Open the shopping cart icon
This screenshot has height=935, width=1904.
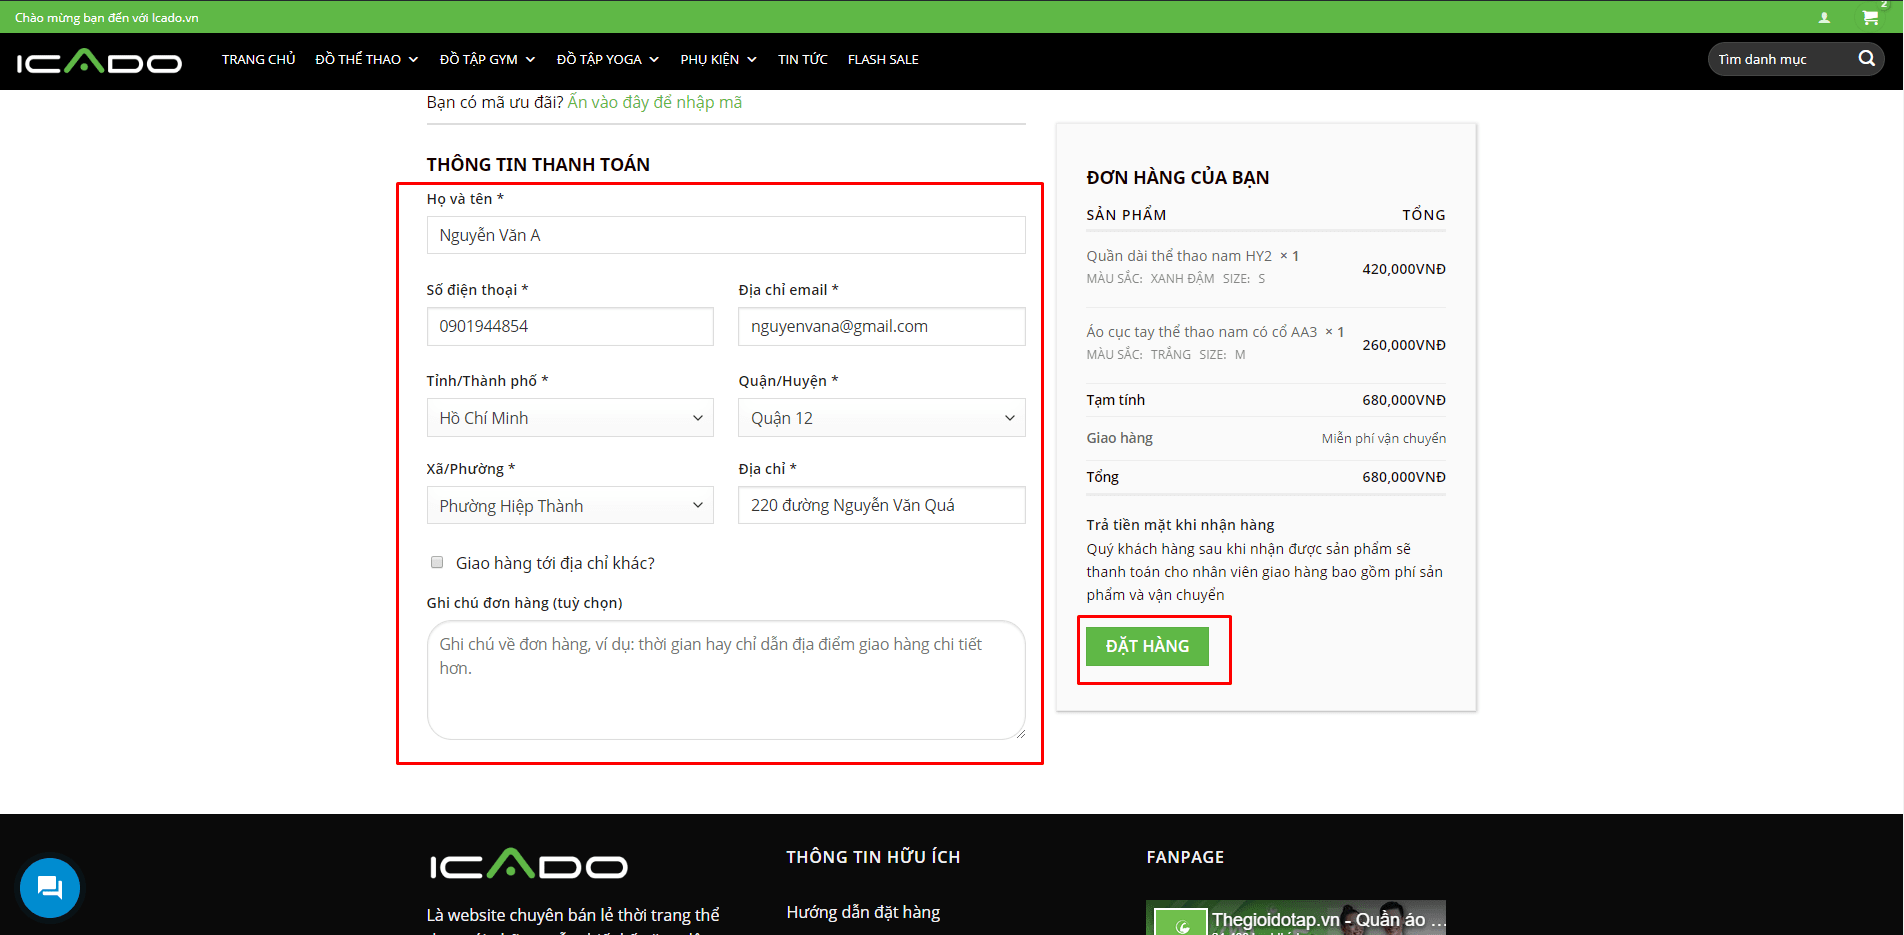pos(1869,18)
